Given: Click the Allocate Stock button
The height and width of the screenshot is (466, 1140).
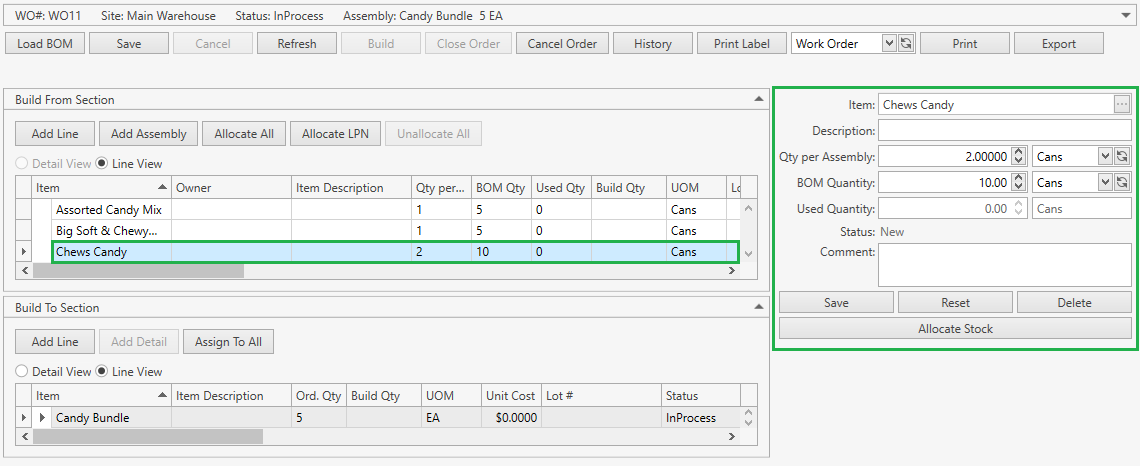Looking at the screenshot, I should [957, 329].
